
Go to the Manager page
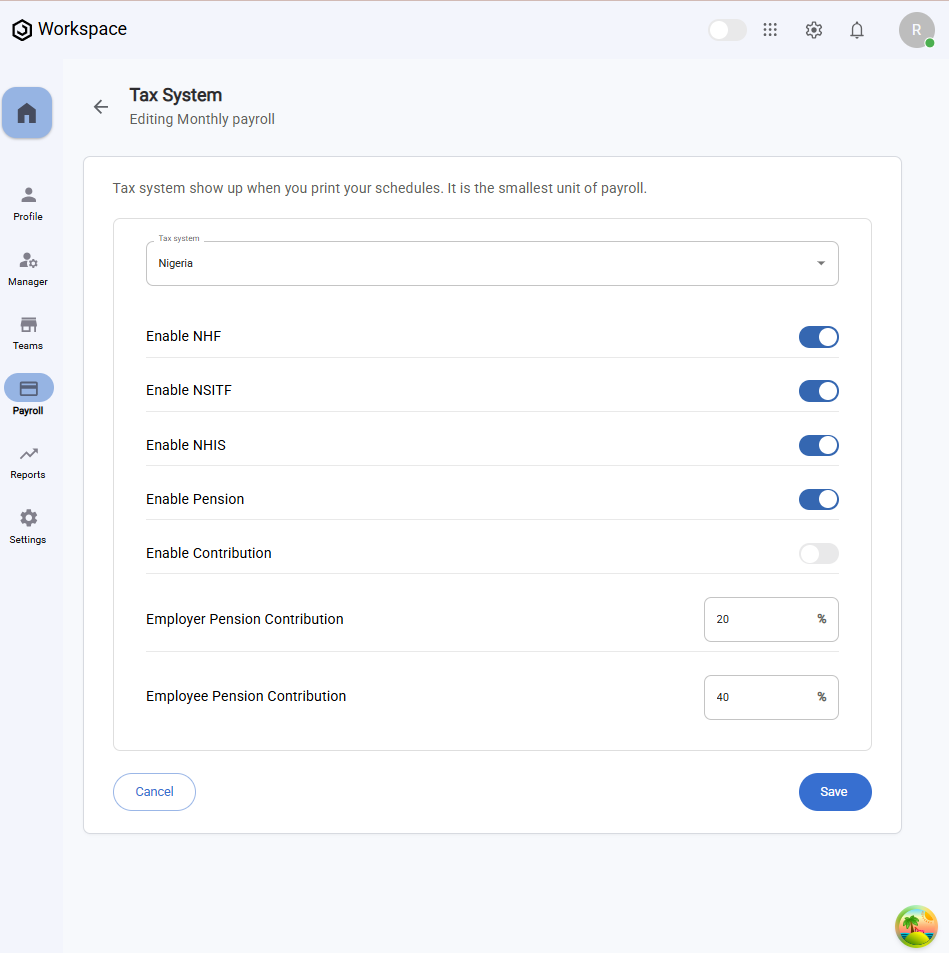coord(28,268)
